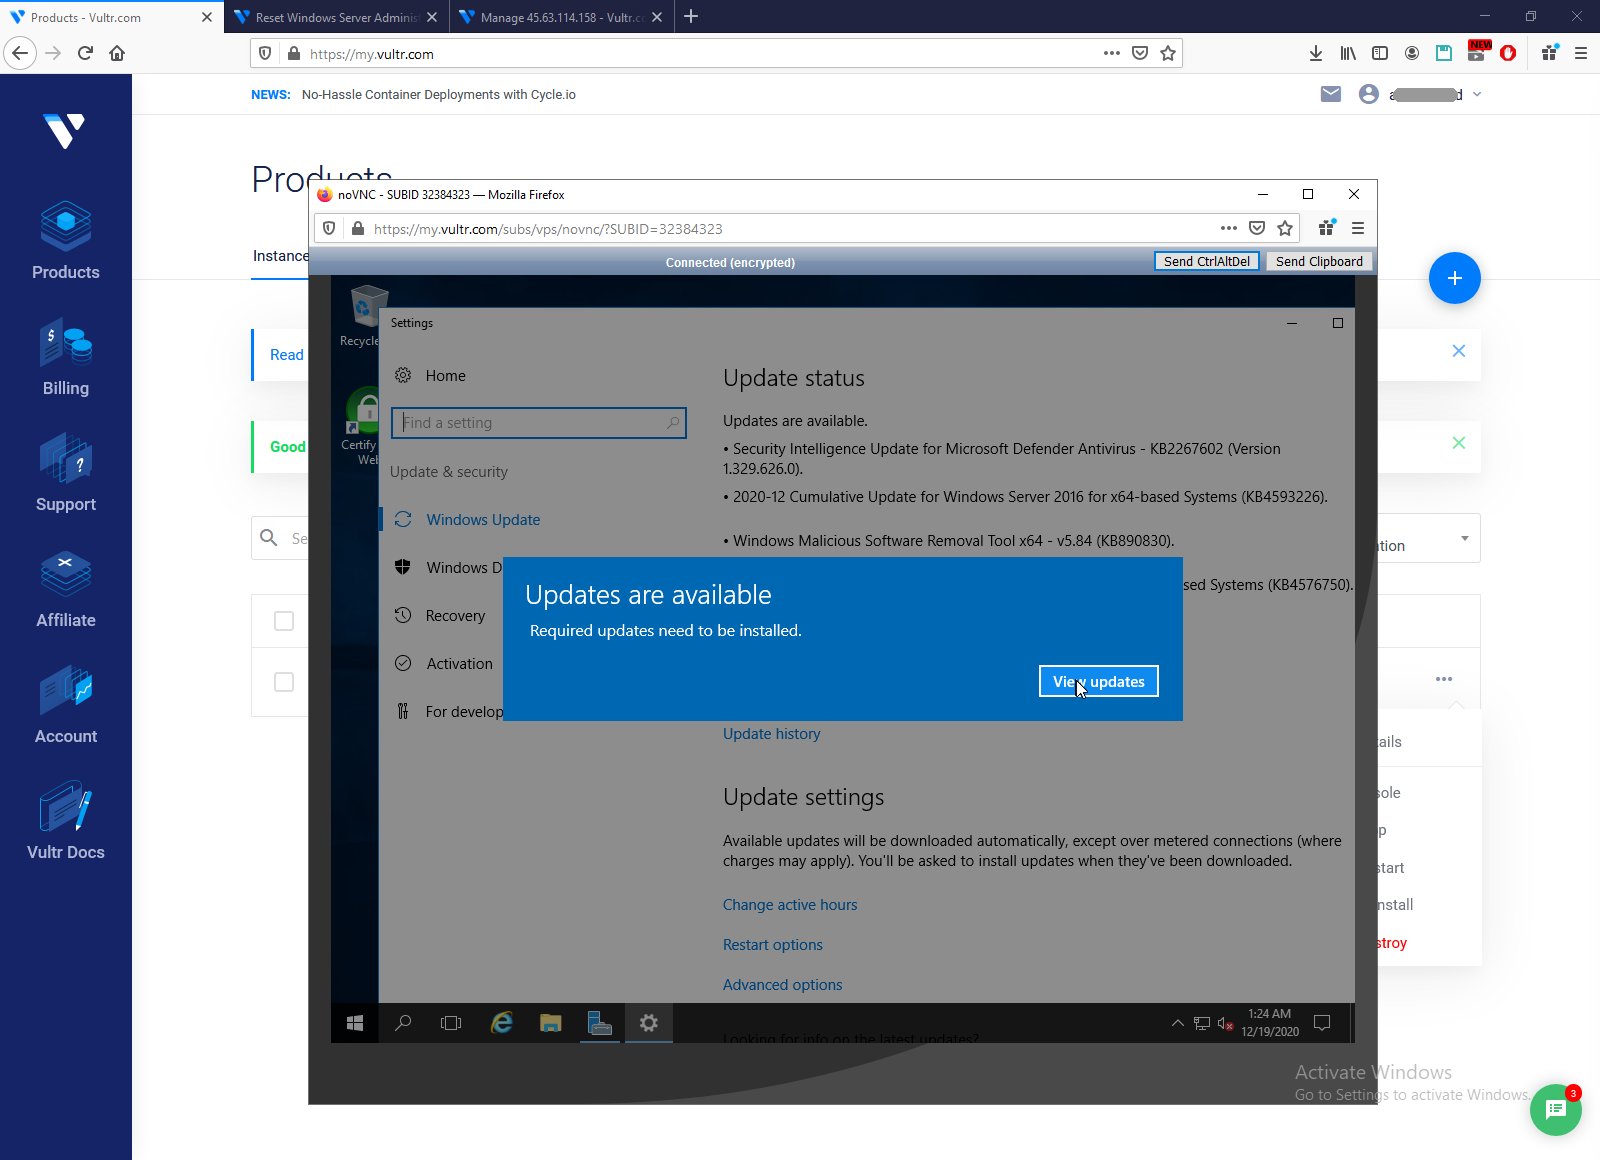The height and width of the screenshot is (1160, 1600).
Task: Expand the account name dropdown chevron
Action: (x=1477, y=94)
